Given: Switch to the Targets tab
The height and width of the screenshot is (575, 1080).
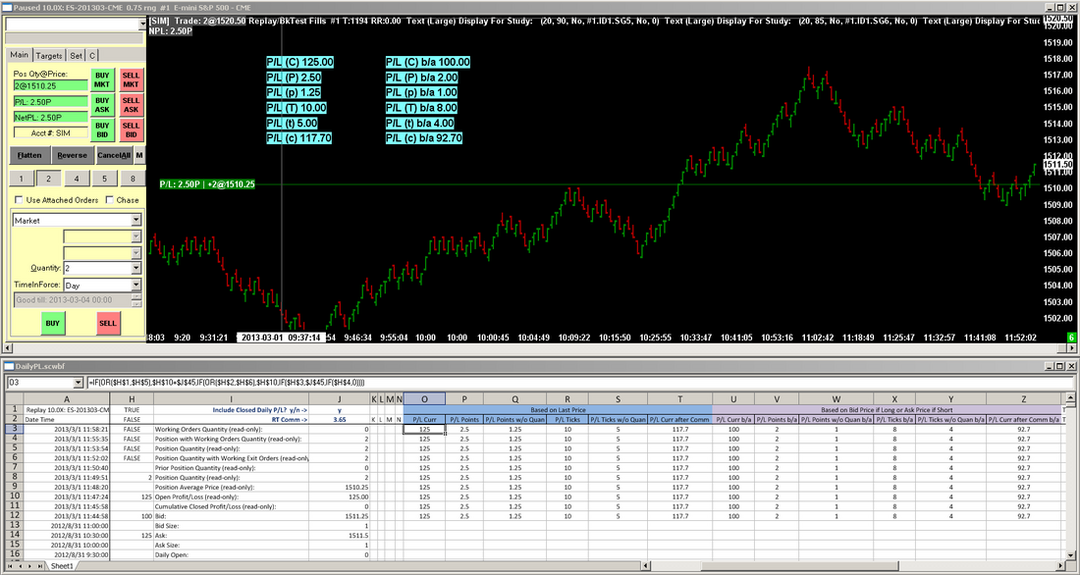Looking at the screenshot, I should [x=49, y=56].
